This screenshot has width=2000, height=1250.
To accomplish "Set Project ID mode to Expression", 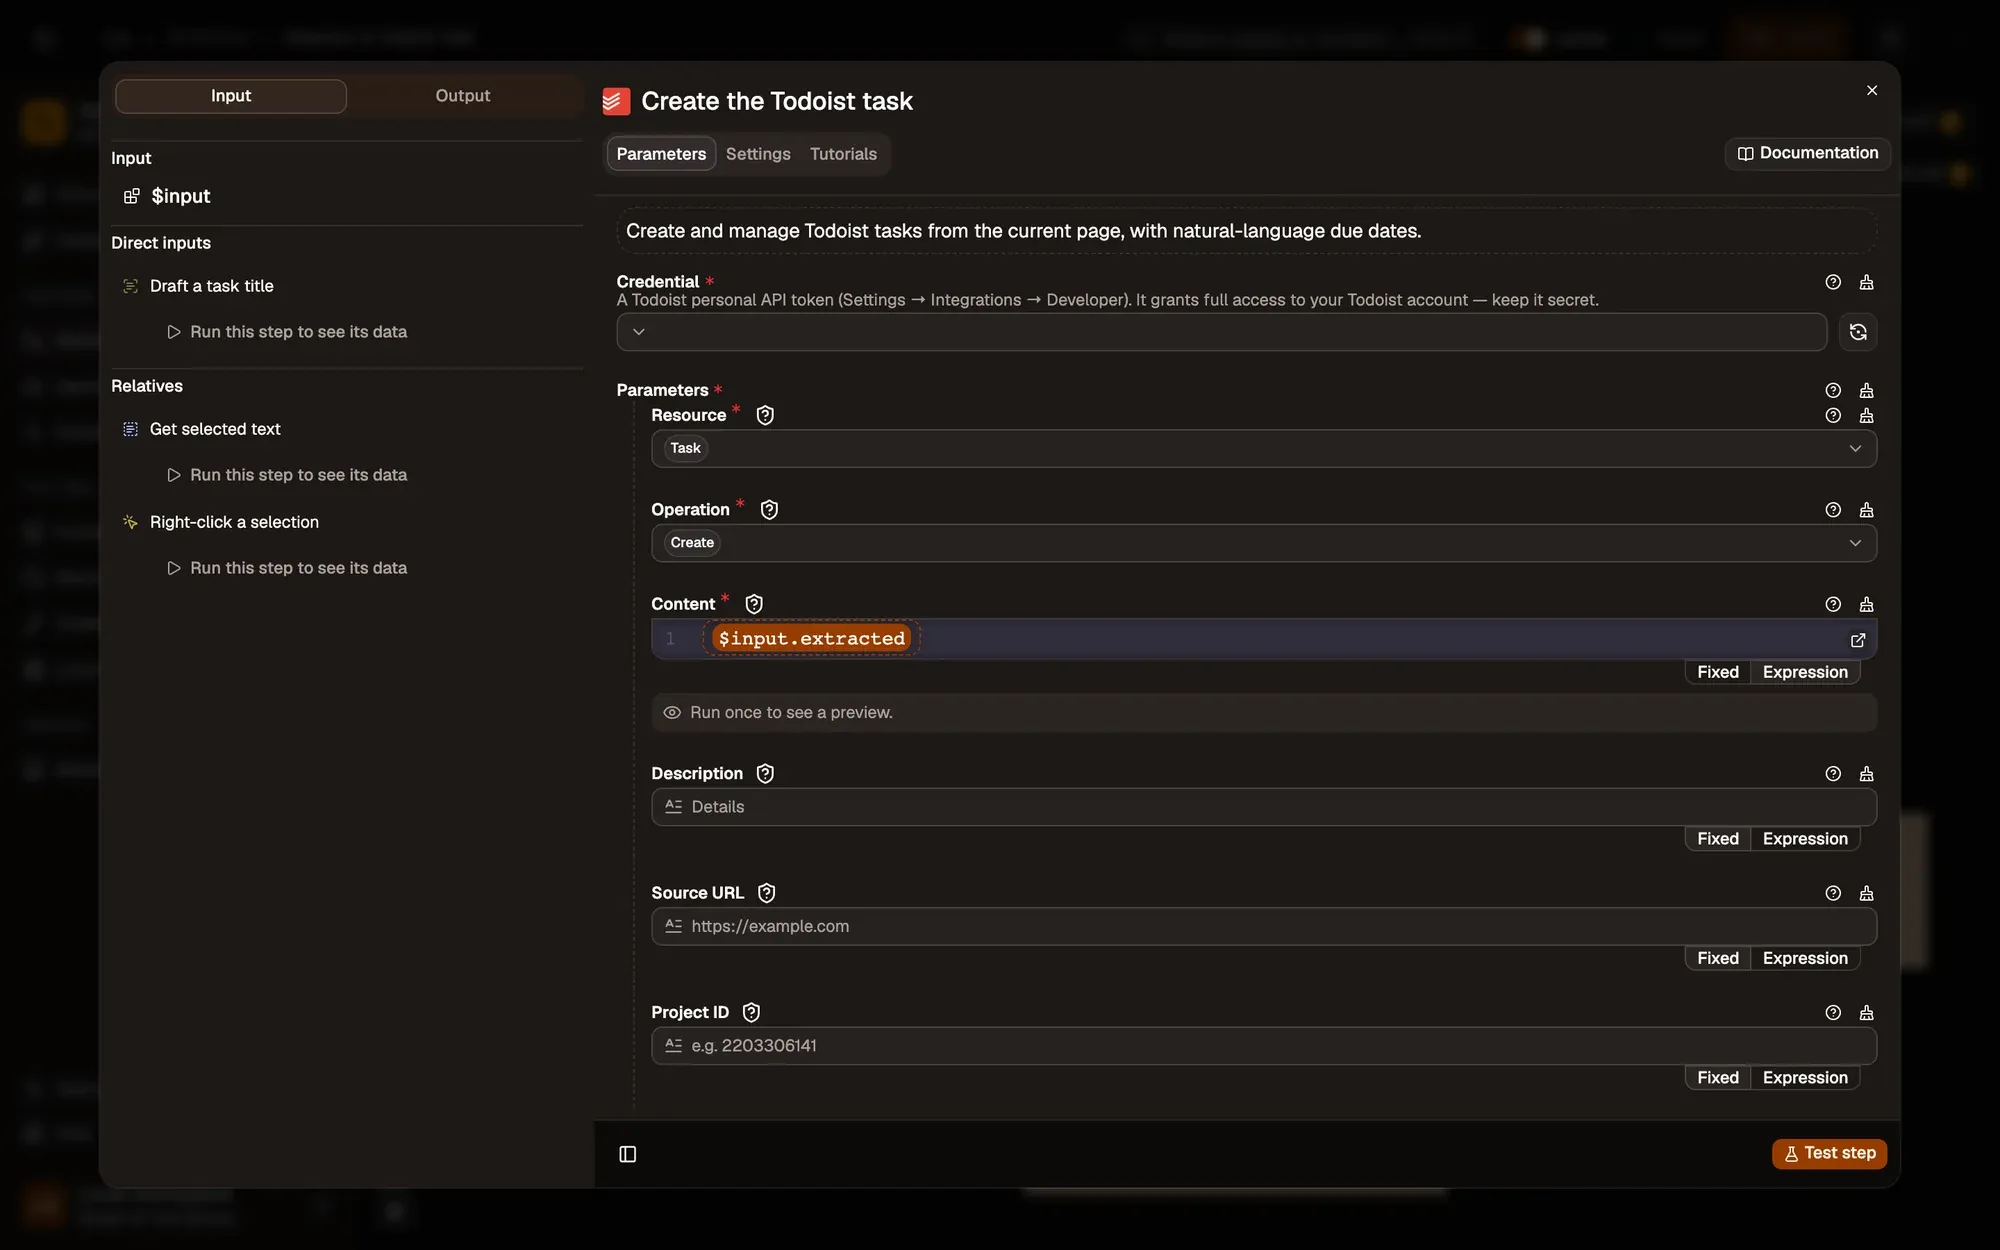I will [x=1805, y=1078].
